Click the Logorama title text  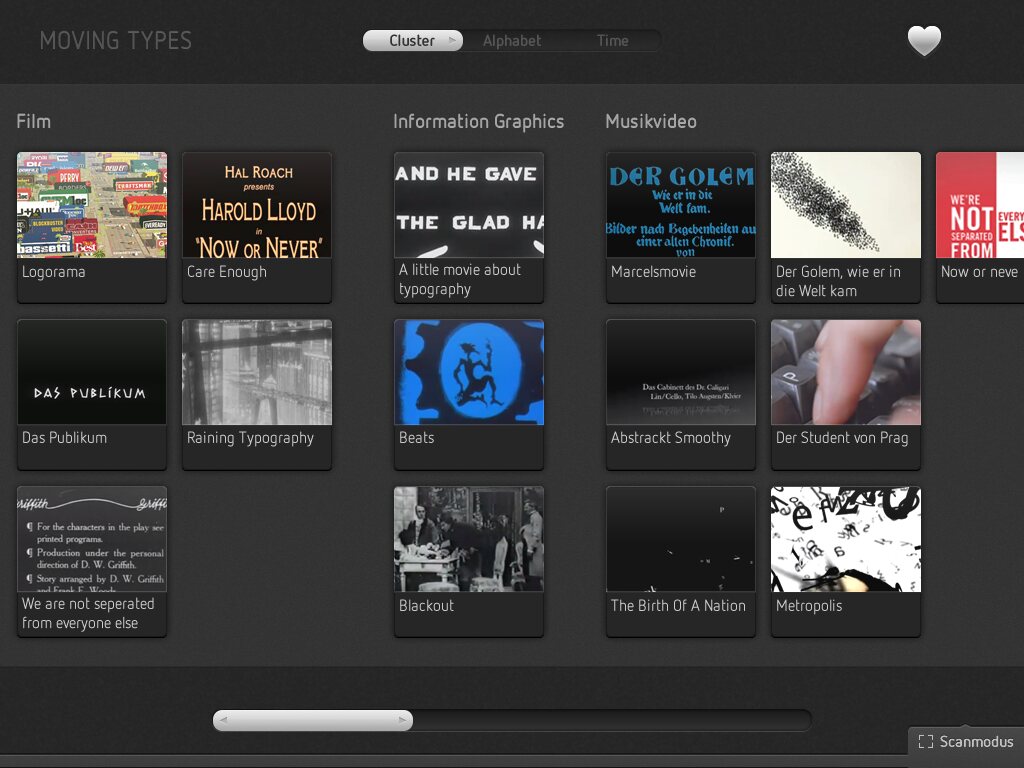(54, 272)
